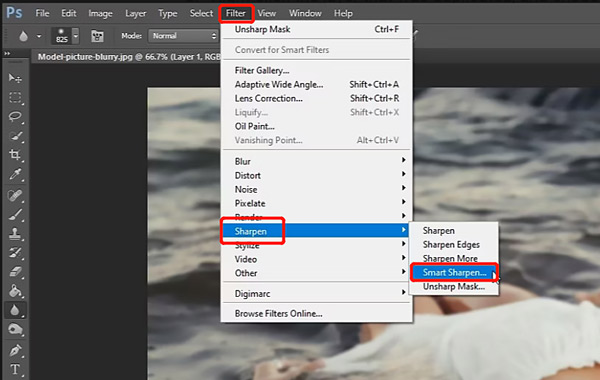Viewport: 600px width, 380px height.
Task: Select the Lasso tool
Action: 15,116
